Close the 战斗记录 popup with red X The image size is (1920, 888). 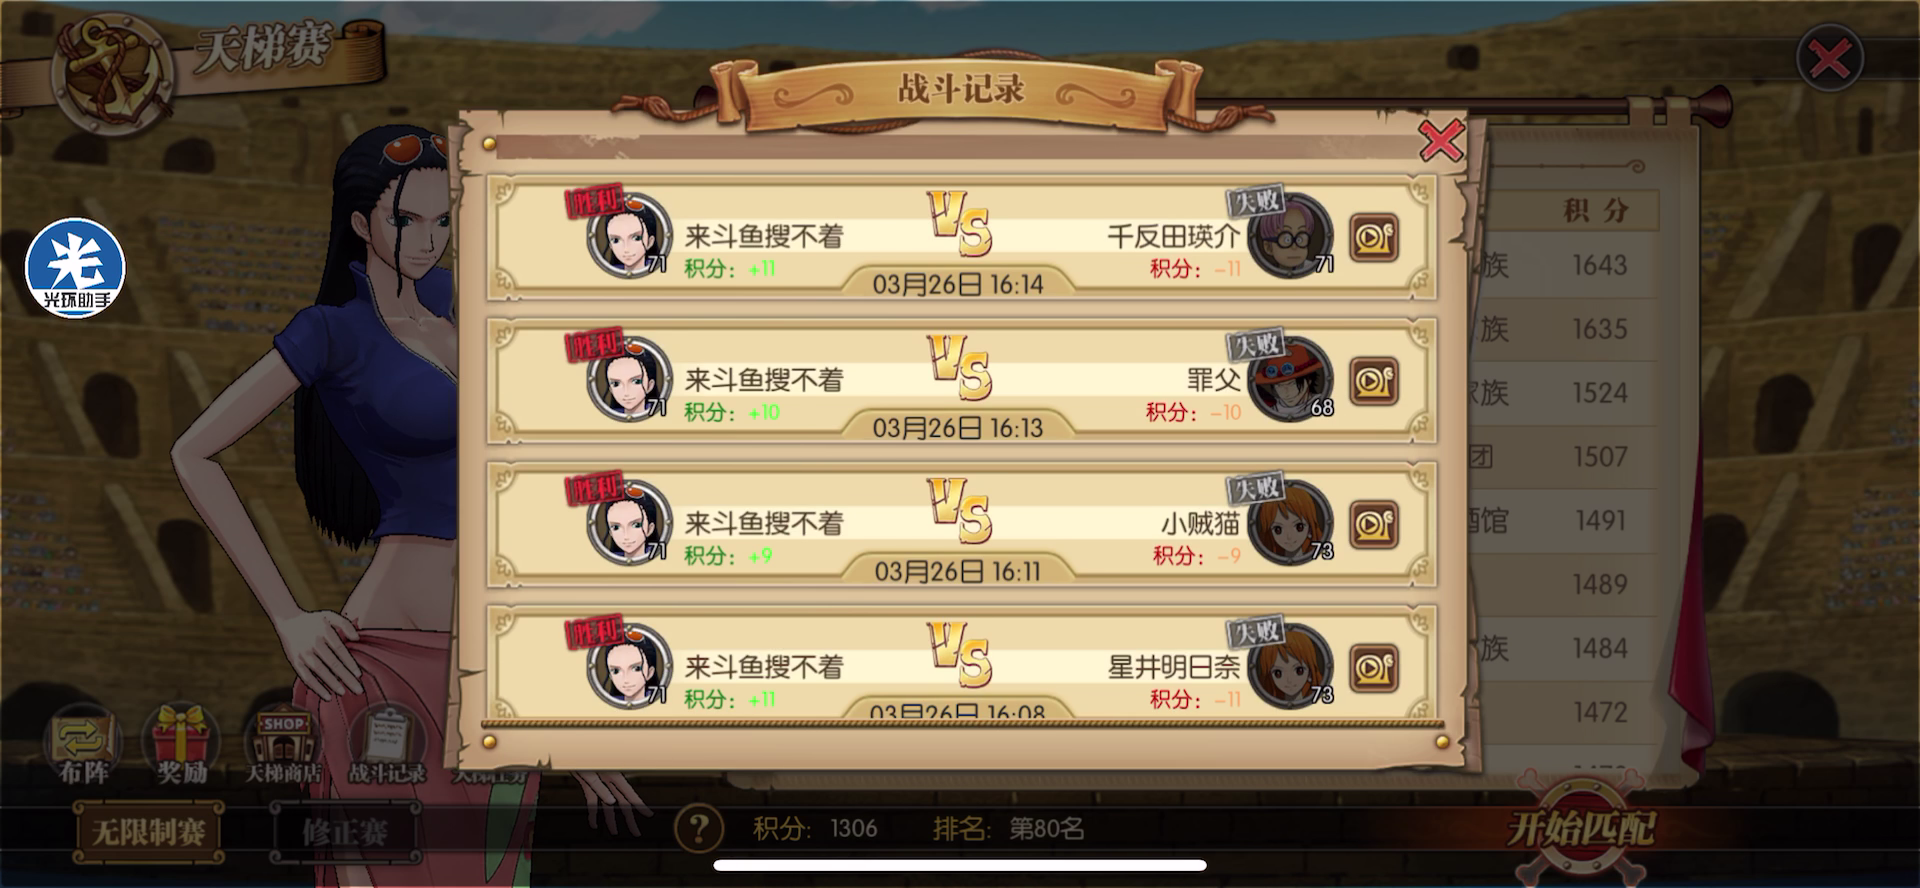click(1441, 141)
